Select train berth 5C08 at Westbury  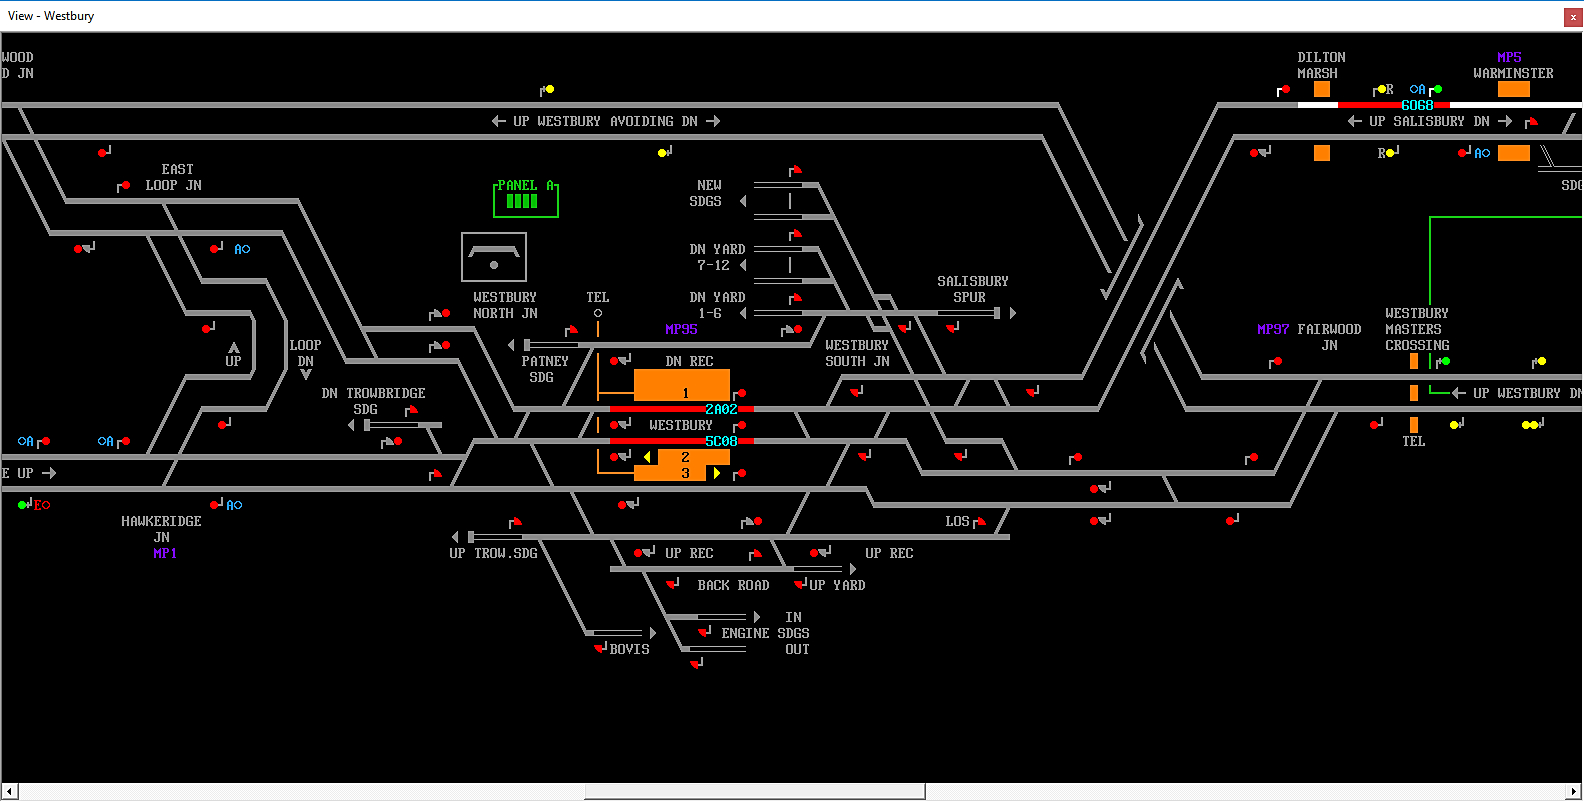point(720,441)
